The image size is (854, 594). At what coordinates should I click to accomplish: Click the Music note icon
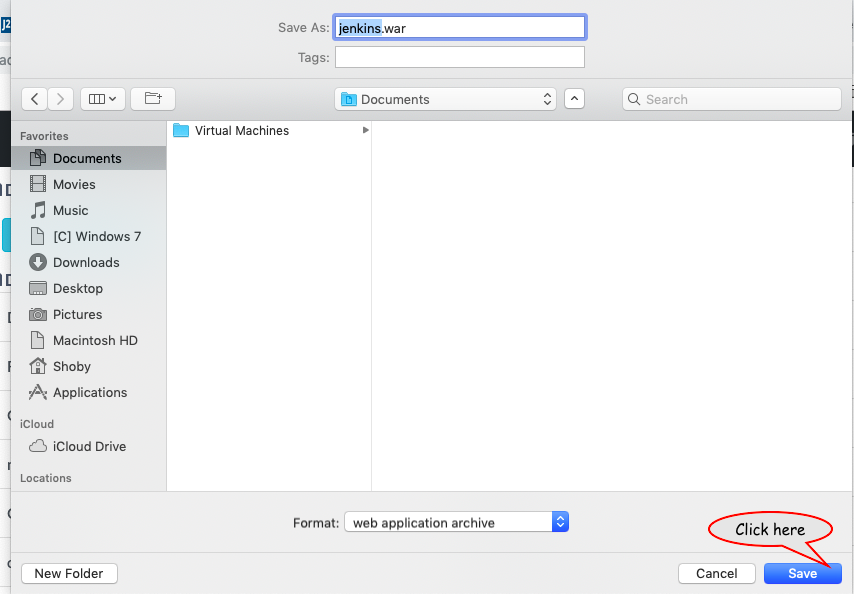38,210
